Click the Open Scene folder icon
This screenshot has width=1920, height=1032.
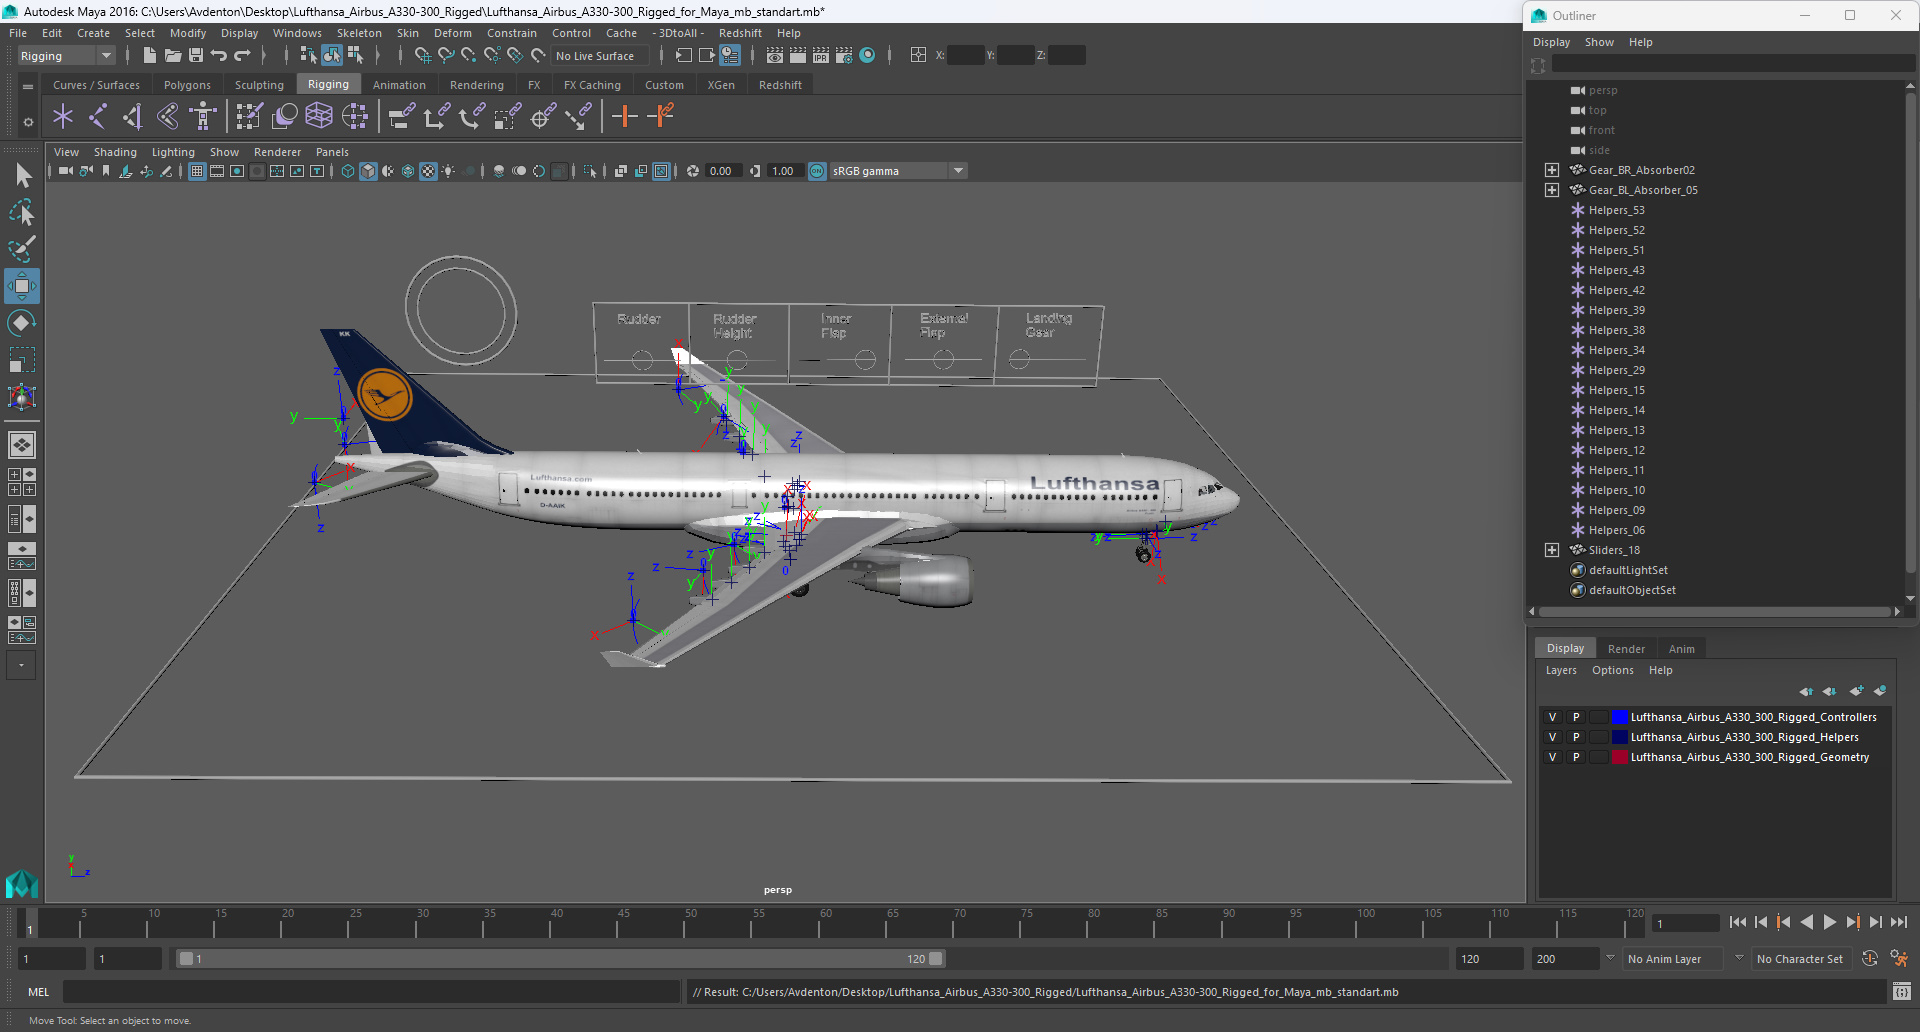pos(173,56)
